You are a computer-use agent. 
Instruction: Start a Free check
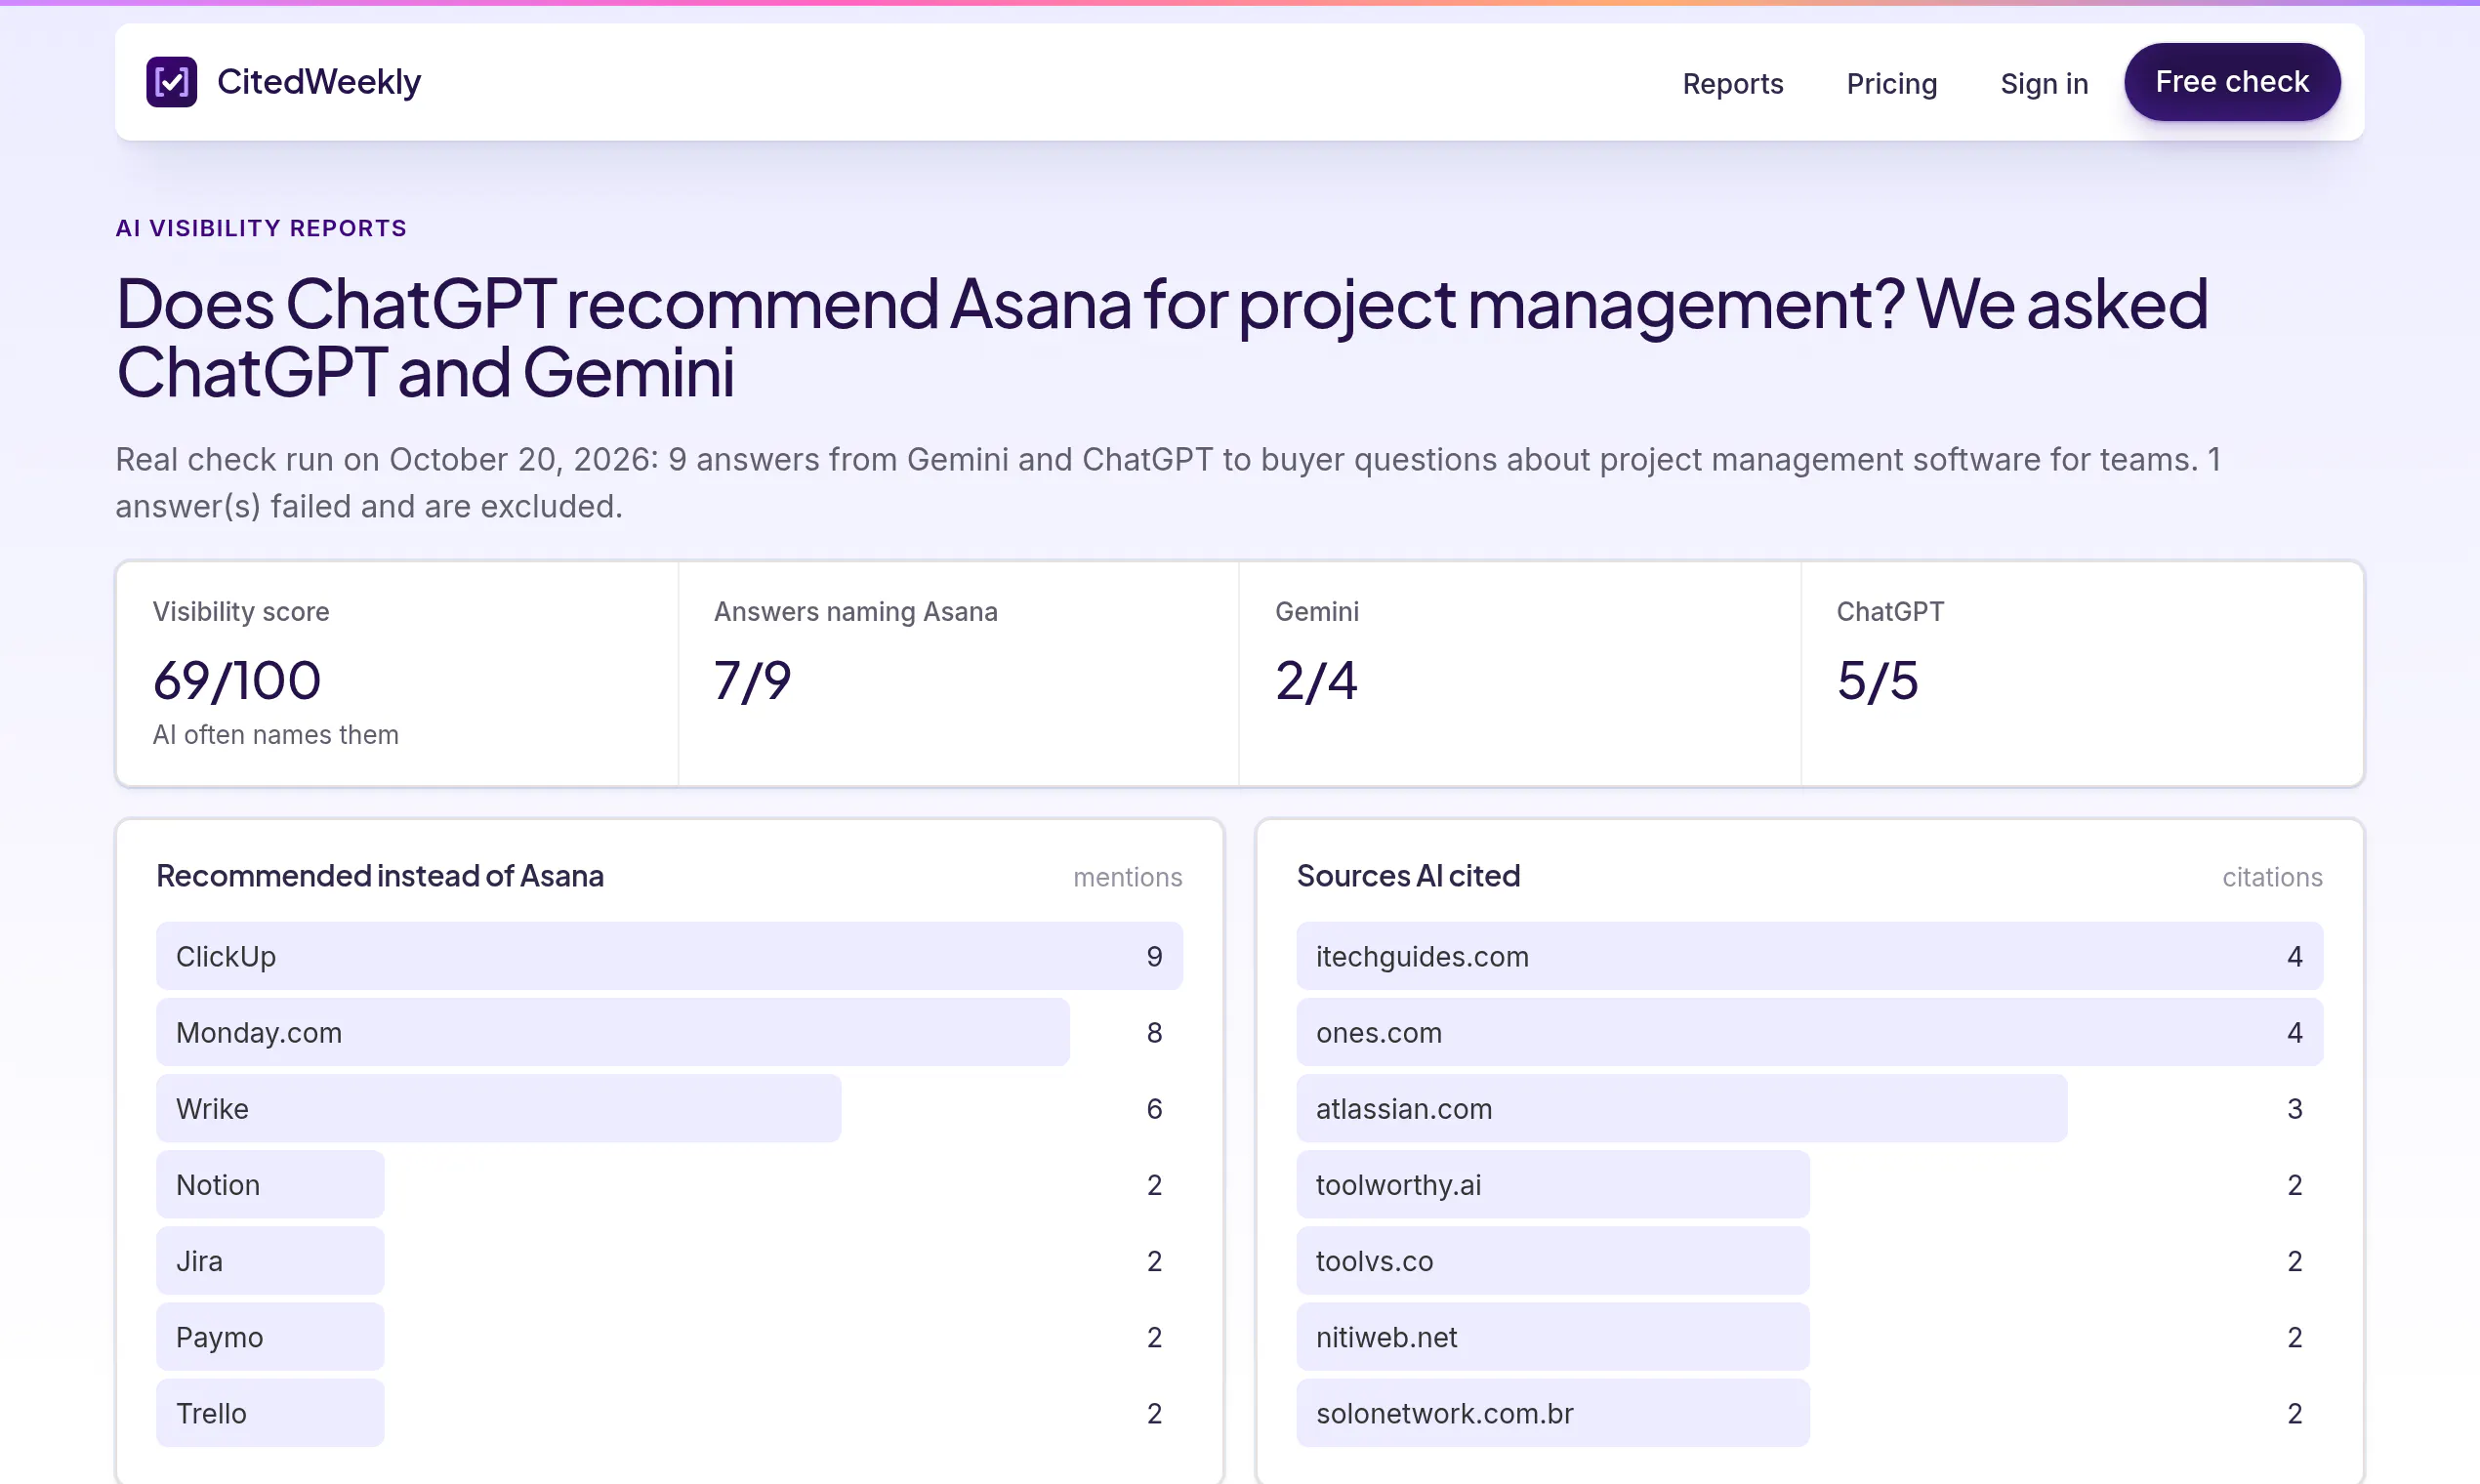2232,82
